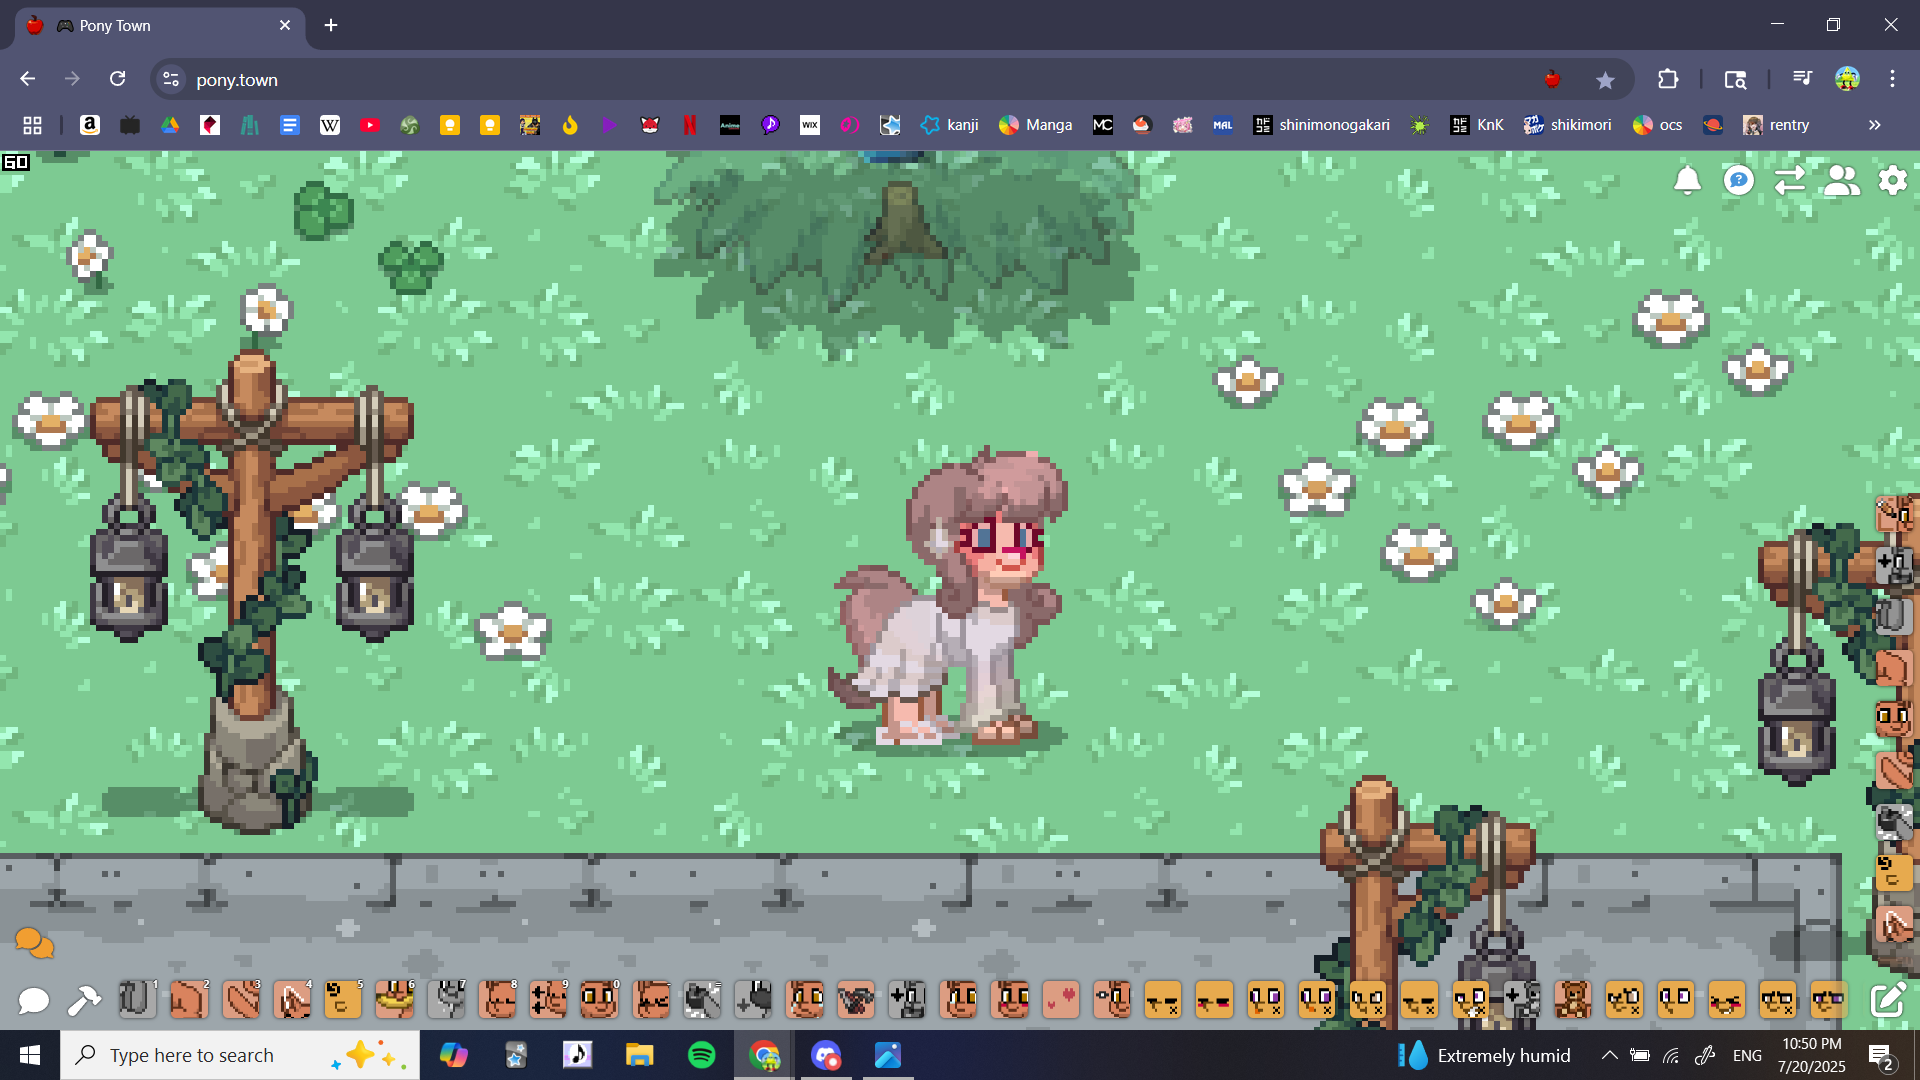Open the hammer build tool
This screenshot has height=1080, width=1920.
click(84, 1000)
